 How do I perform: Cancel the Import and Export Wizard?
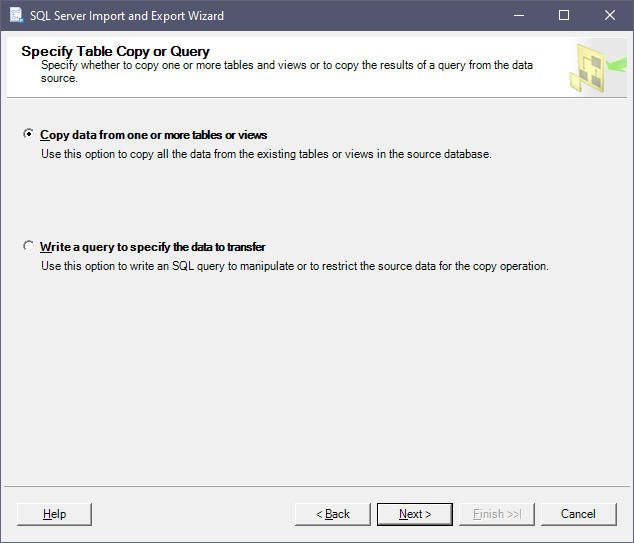pos(578,514)
